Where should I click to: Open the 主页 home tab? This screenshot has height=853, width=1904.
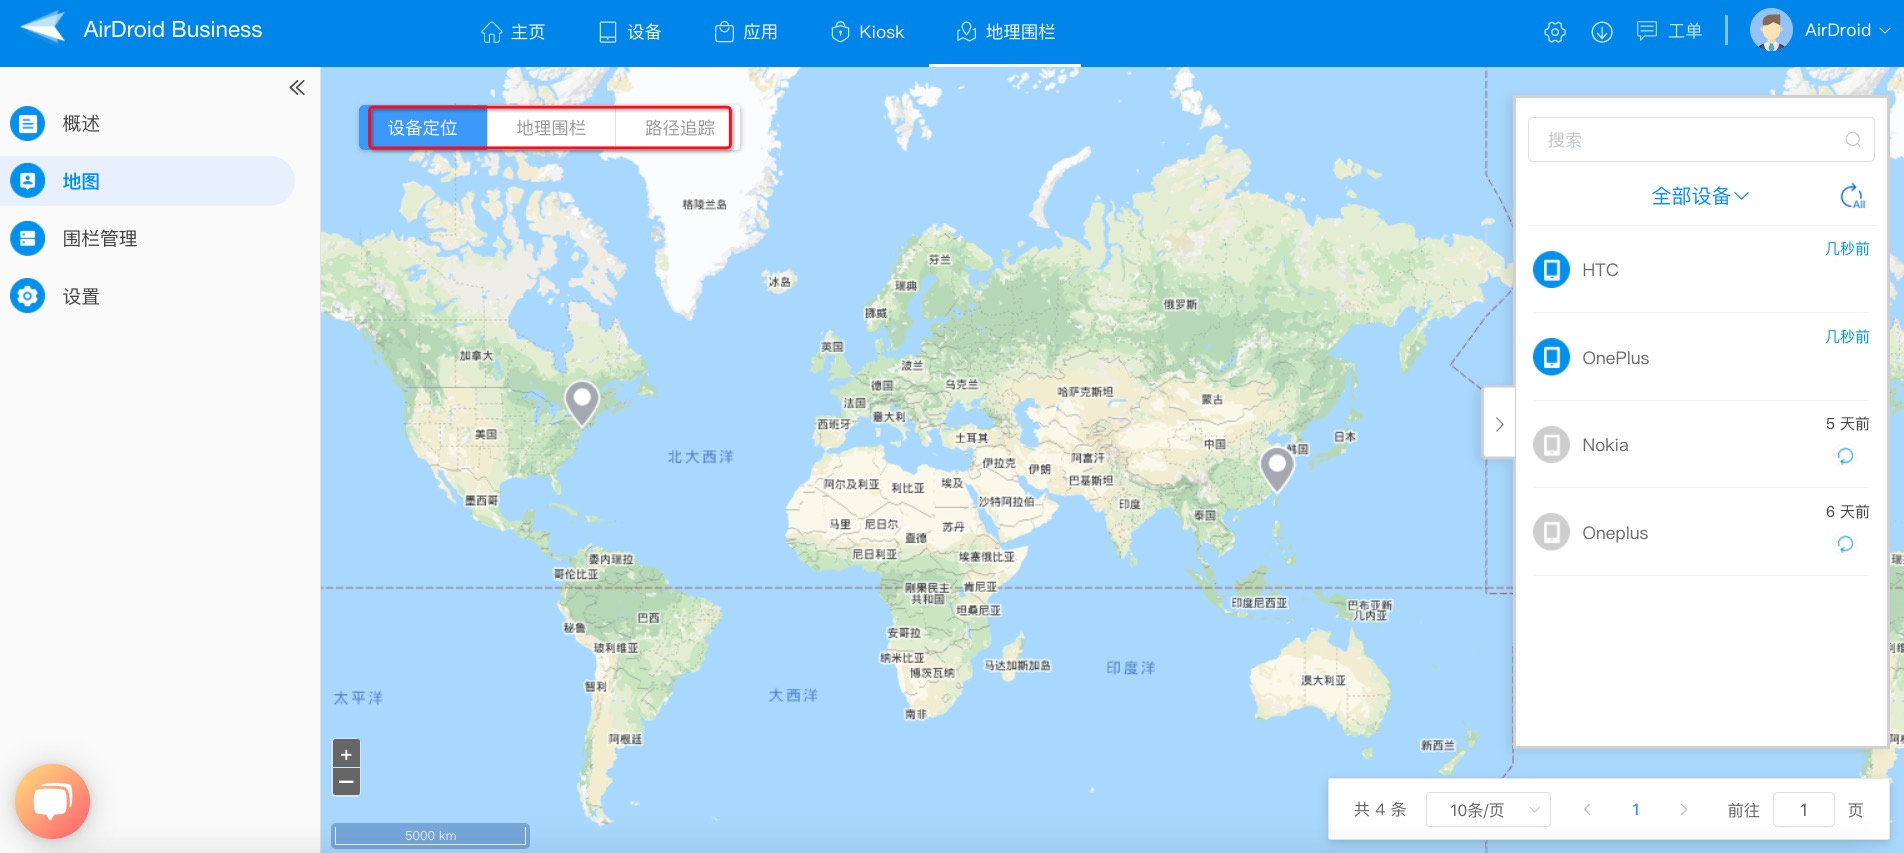[x=513, y=32]
